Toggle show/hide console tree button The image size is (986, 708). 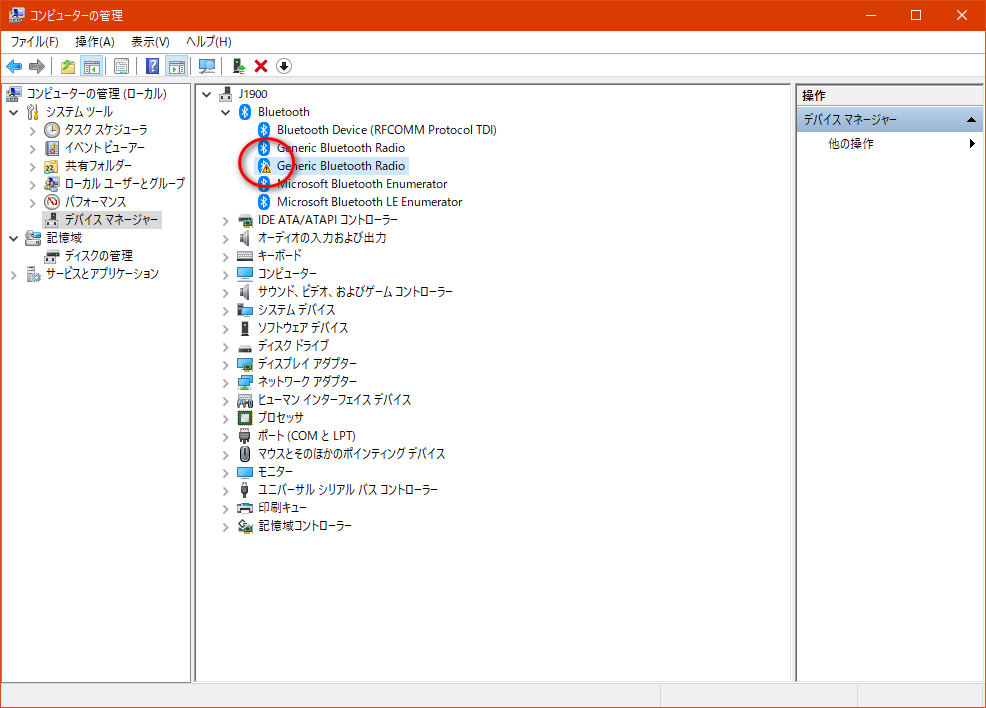91,66
